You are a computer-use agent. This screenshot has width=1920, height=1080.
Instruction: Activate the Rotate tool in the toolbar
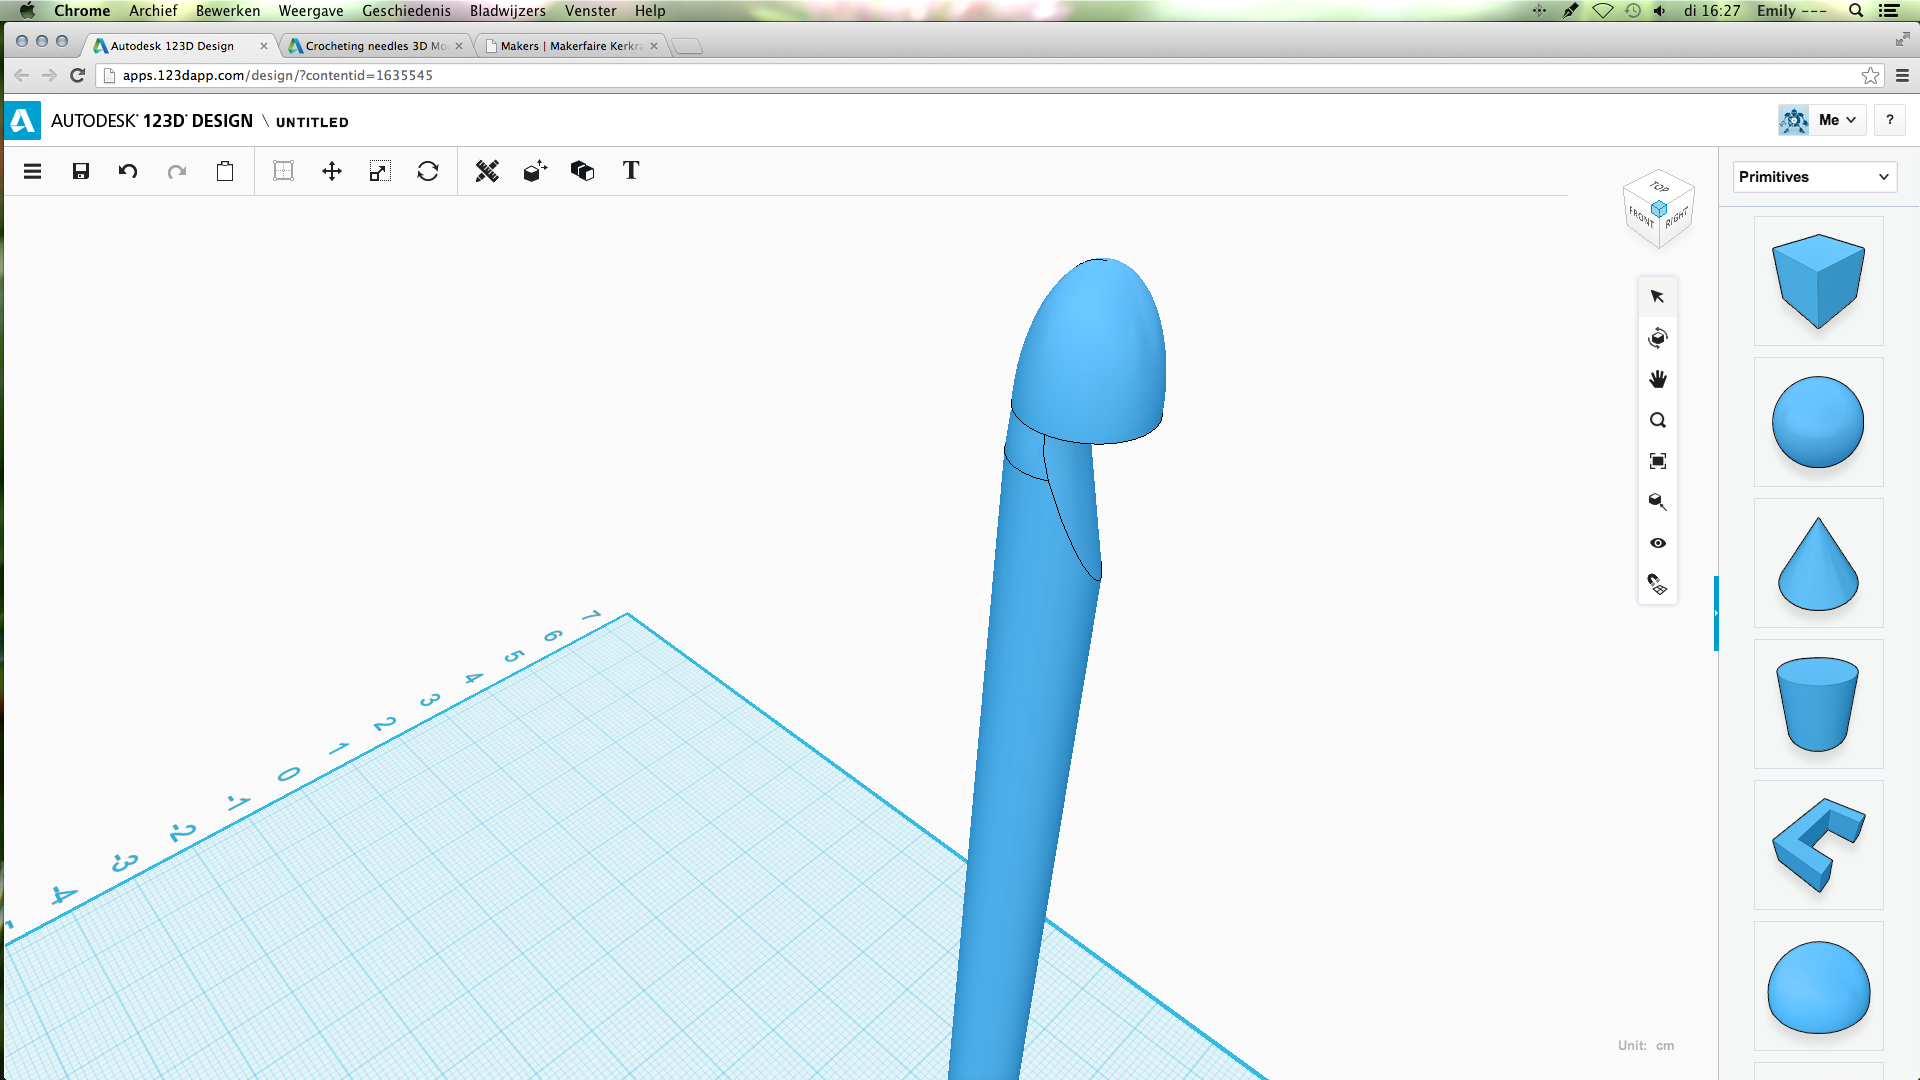428,171
